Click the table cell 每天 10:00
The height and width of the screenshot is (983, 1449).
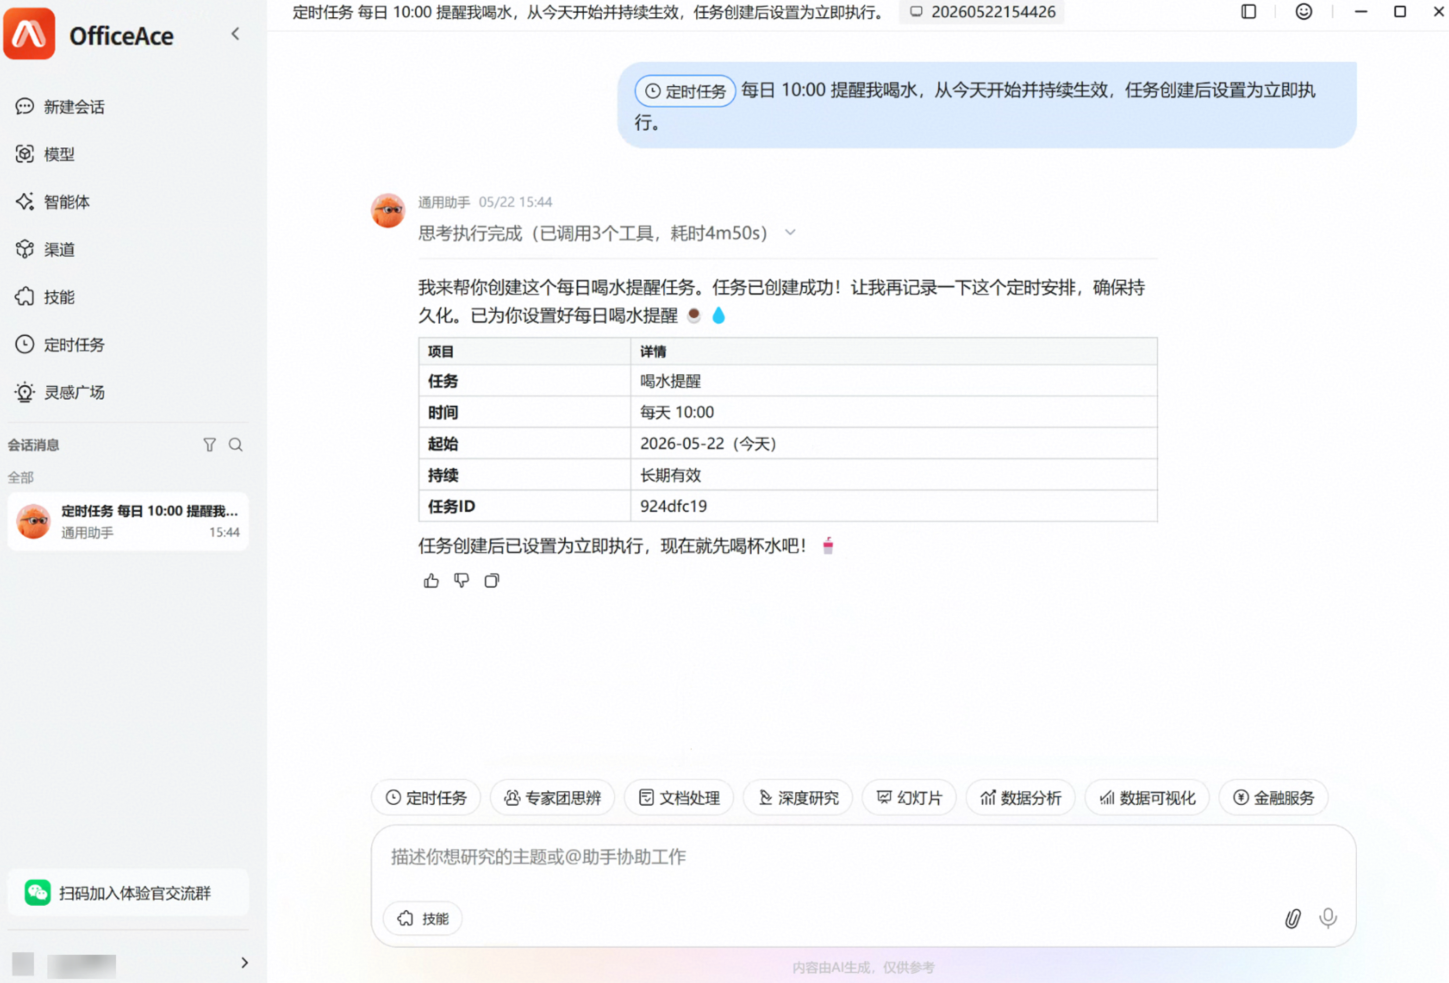click(x=677, y=412)
